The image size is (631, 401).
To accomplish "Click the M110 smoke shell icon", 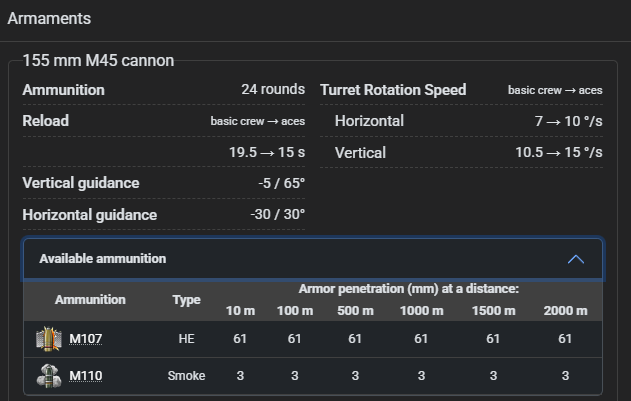I will pyautogui.click(x=48, y=376).
